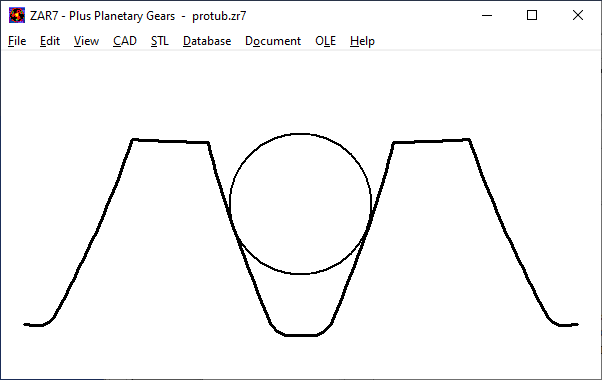Click the ZAR7 application icon in title bar

[17, 15]
